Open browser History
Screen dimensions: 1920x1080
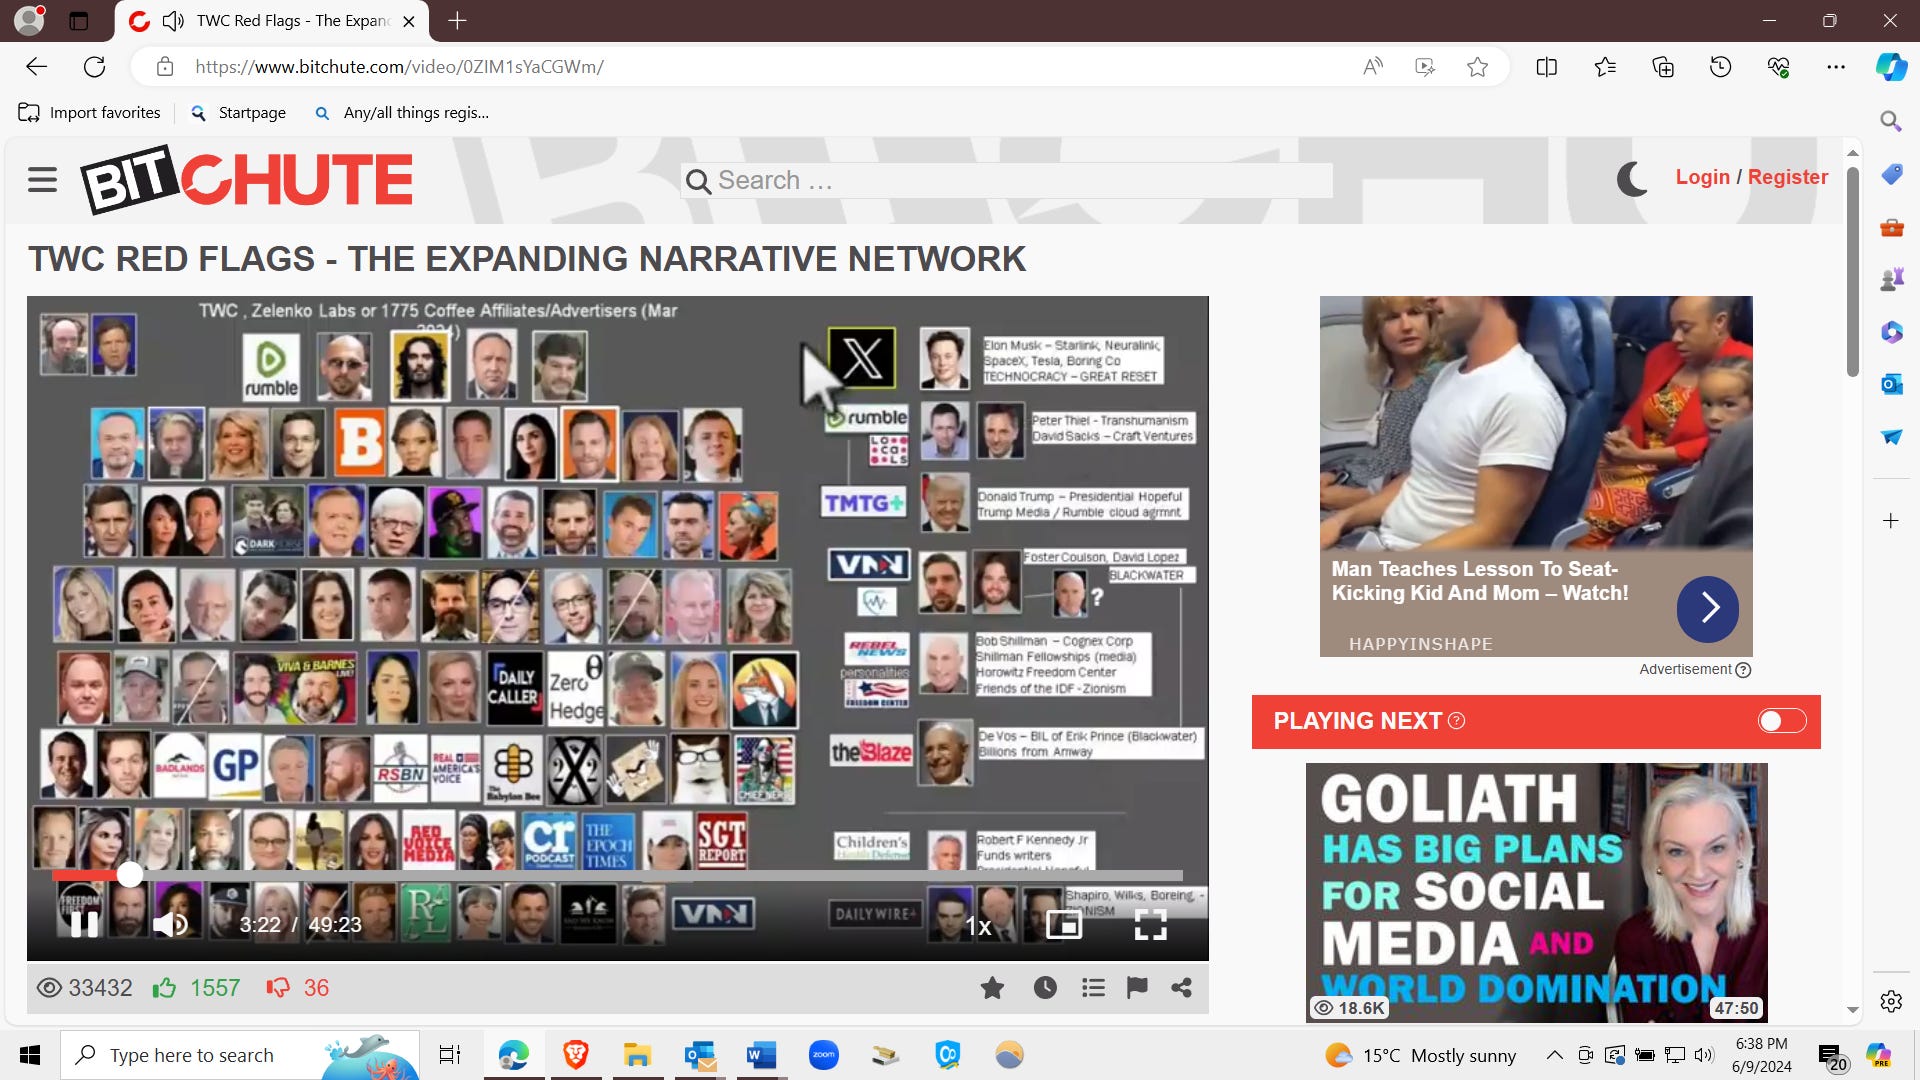pyautogui.click(x=1720, y=67)
